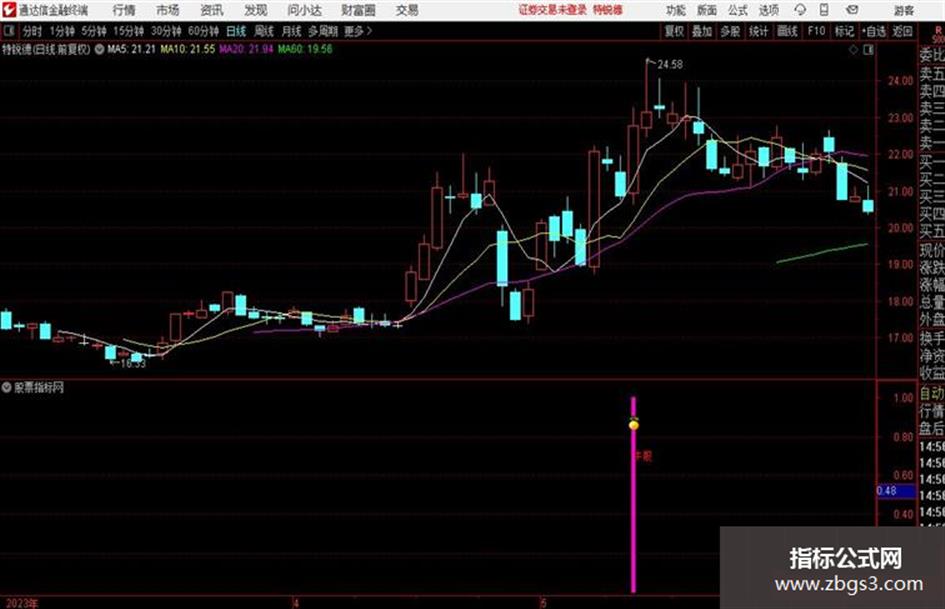Image resolution: width=945 pixels, height=609 pixels.
Task: Click the 画线 drawing tool button
Action: (787, 31)
